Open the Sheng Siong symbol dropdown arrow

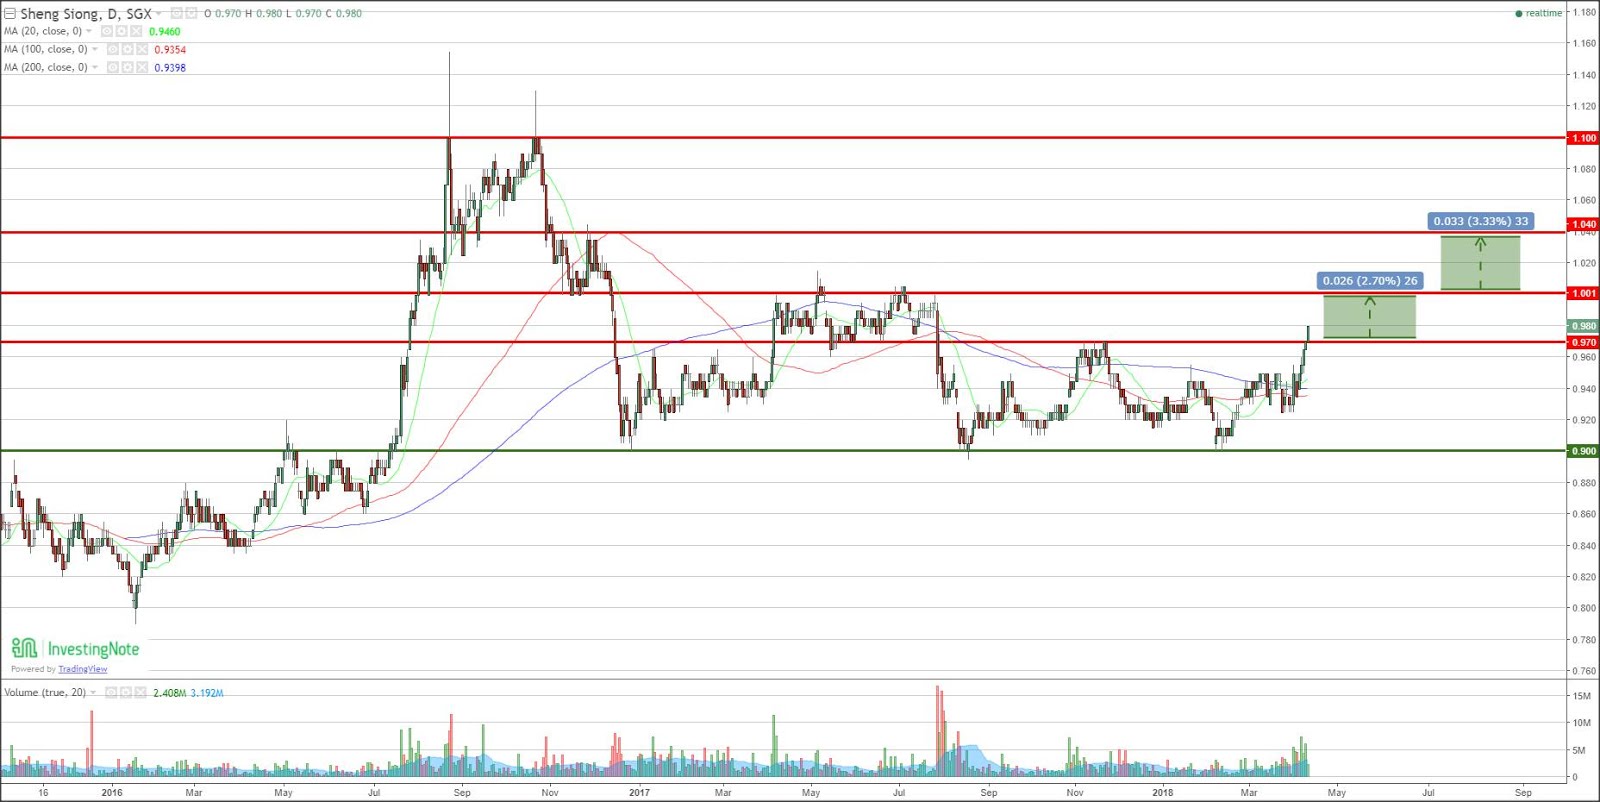pyautogui.click(x=159, y=13)
